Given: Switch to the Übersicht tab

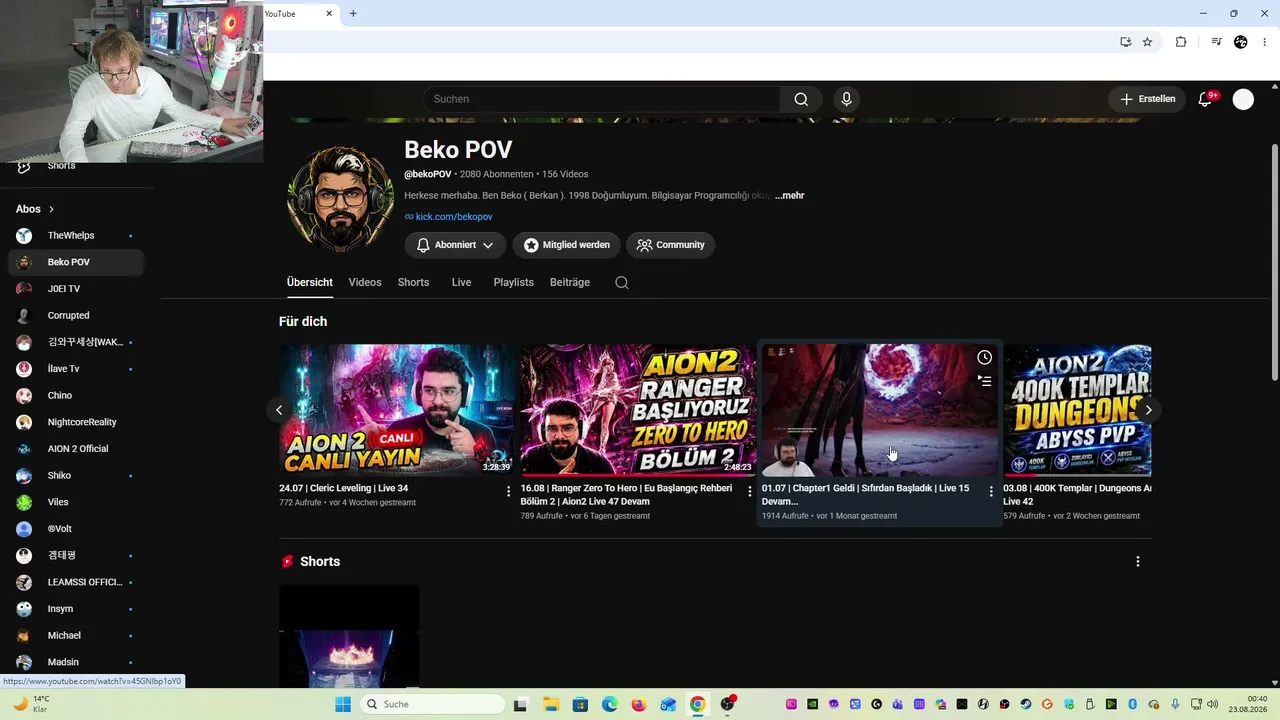Looking at the screenshot, I should [310, 283].
